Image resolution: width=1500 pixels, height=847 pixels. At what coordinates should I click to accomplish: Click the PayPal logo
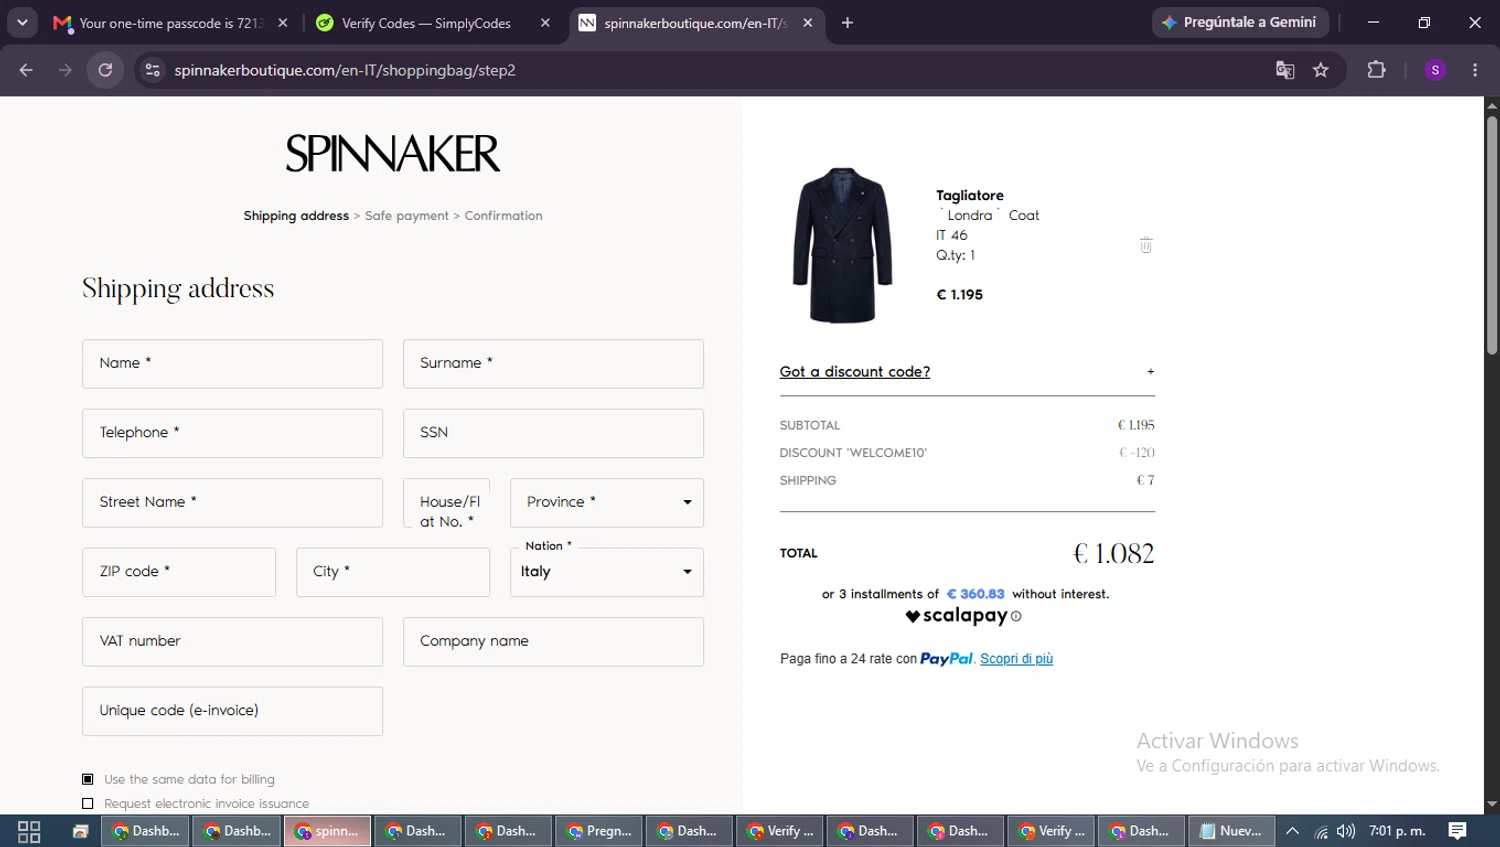tap(946, 659)
